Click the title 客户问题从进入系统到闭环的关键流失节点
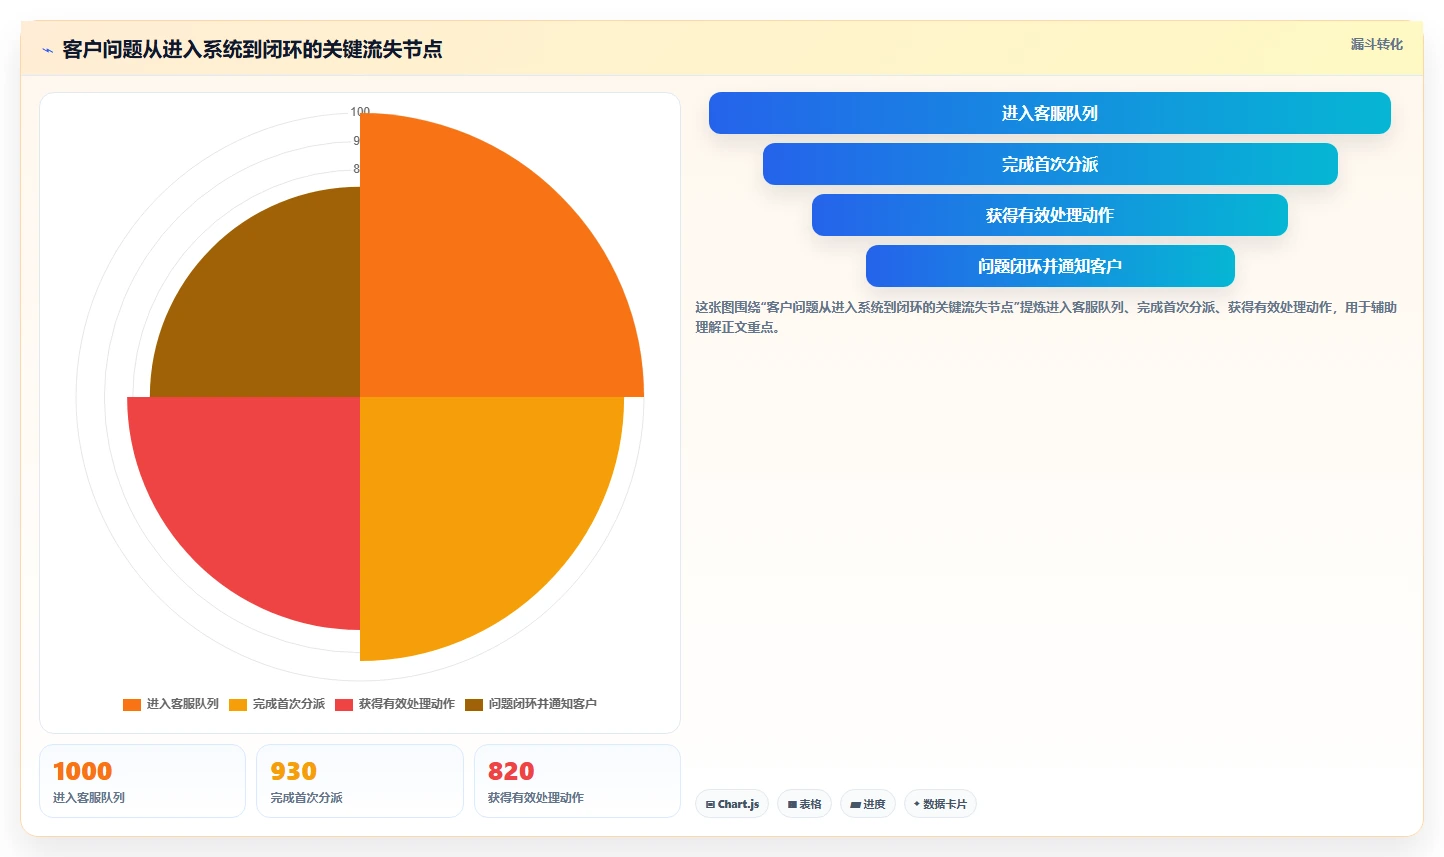Image resolution: width=1444 pixels, height=857 pixels. (252, 49)
